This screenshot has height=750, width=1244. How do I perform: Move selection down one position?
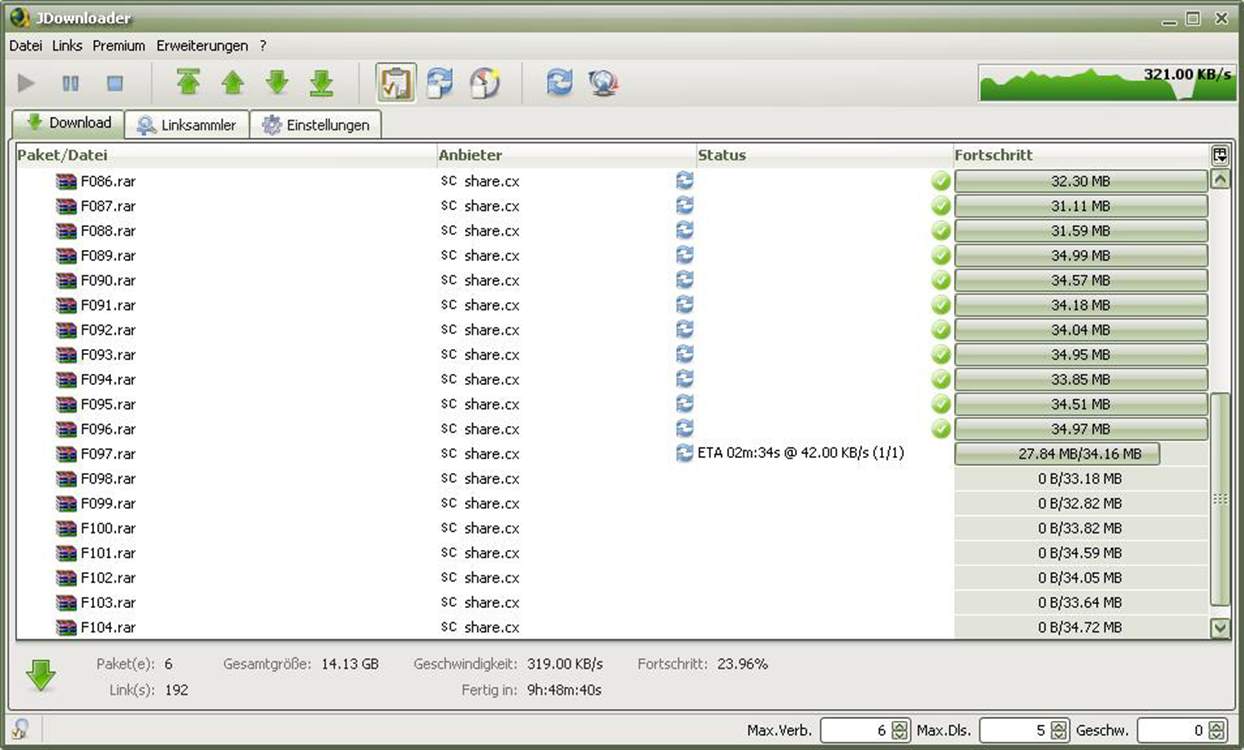coord(277,83)
